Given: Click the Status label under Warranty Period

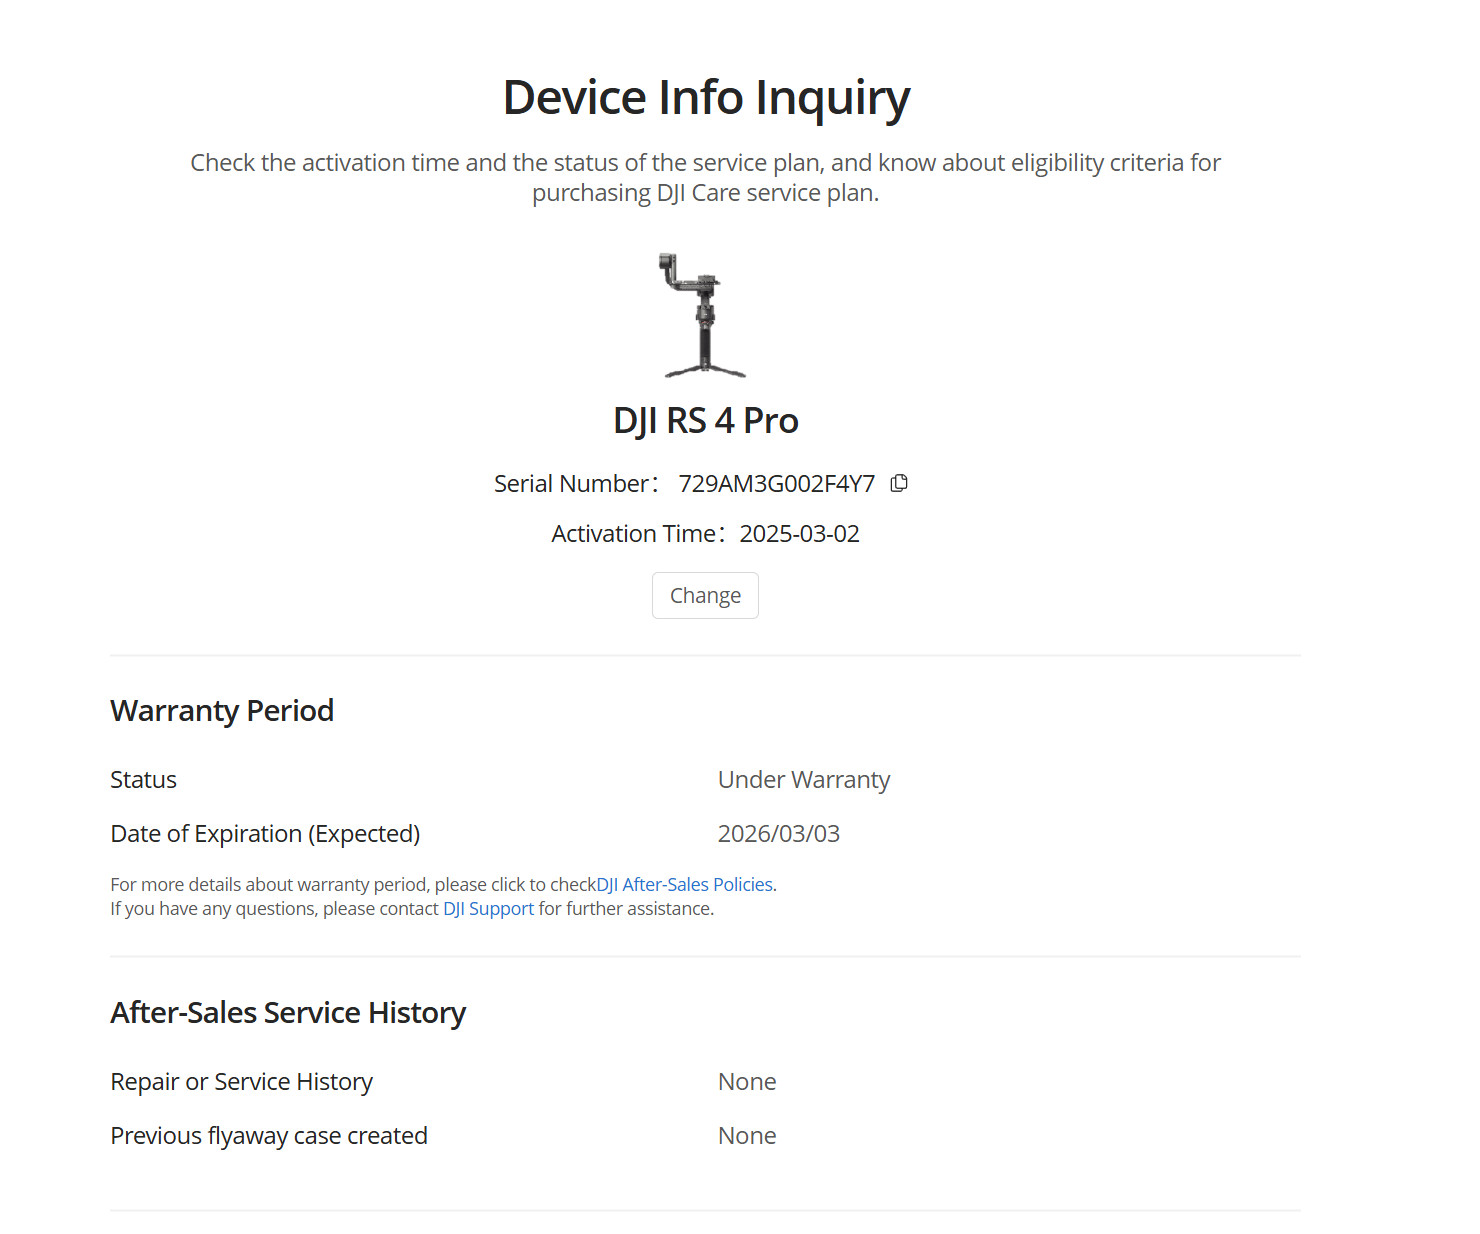Looking at the screenshot, I should click(x=143, y=780).
